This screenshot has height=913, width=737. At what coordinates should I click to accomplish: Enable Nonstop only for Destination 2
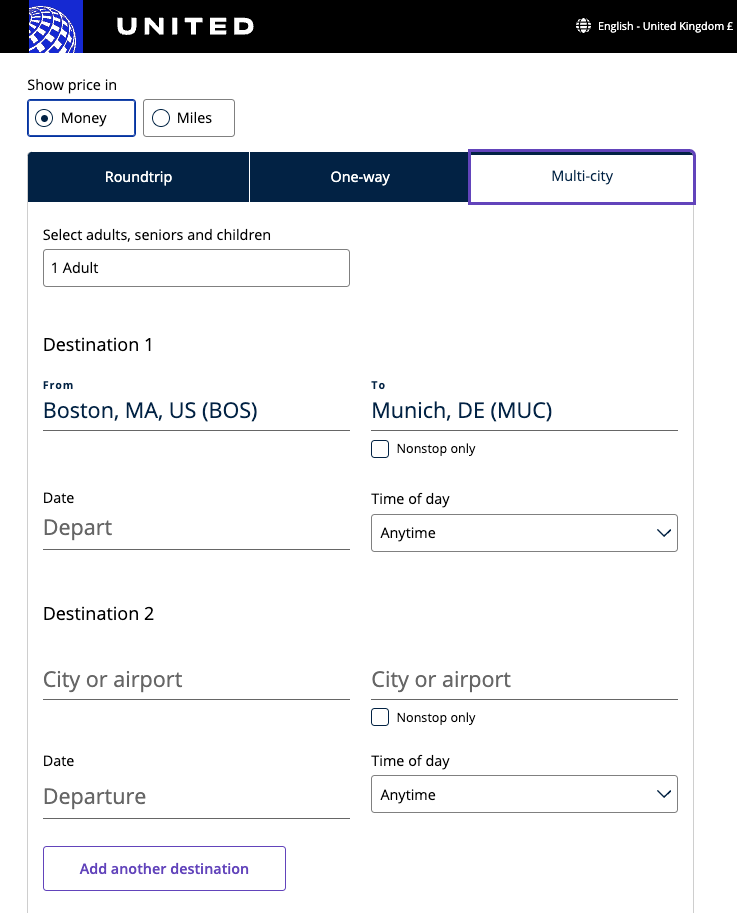(x=380, y=717)
